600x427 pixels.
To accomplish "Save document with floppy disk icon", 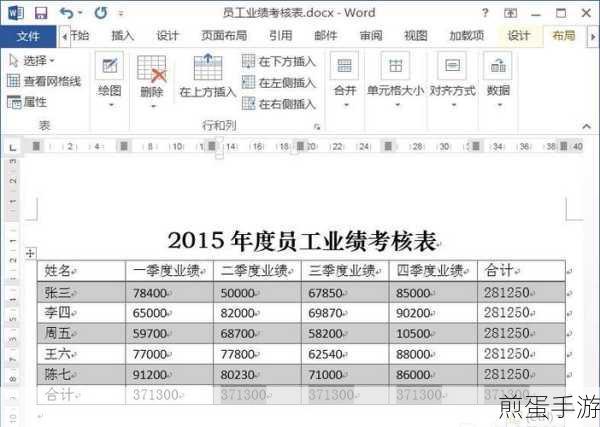I will 41,13.
